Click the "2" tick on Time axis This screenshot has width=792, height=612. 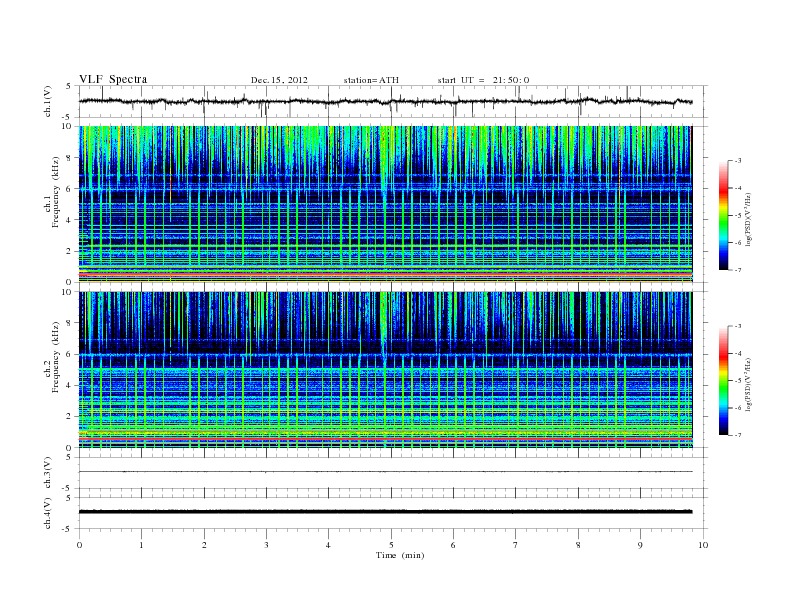pos(204,545)
